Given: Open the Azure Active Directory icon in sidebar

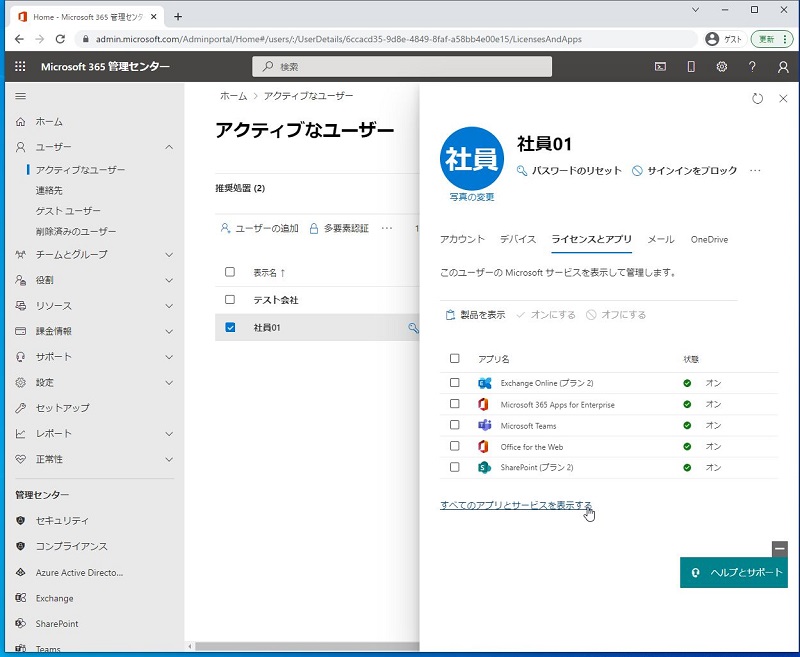Looking at the screenshot, I should click(20, 572).
